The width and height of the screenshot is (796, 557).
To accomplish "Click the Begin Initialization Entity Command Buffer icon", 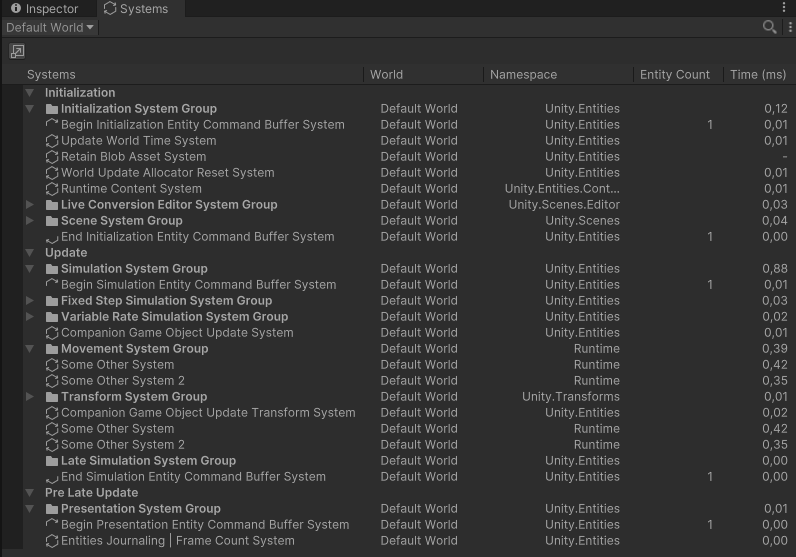I will (52, 125).
